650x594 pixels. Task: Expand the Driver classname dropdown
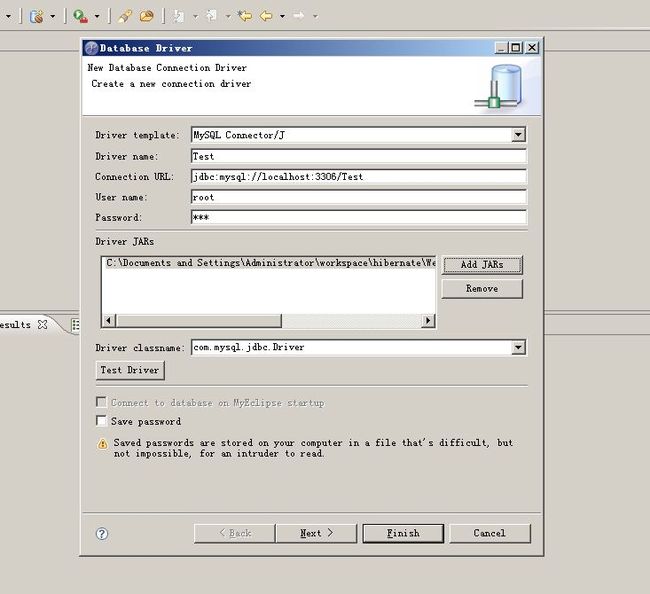(x=518, y=347)
